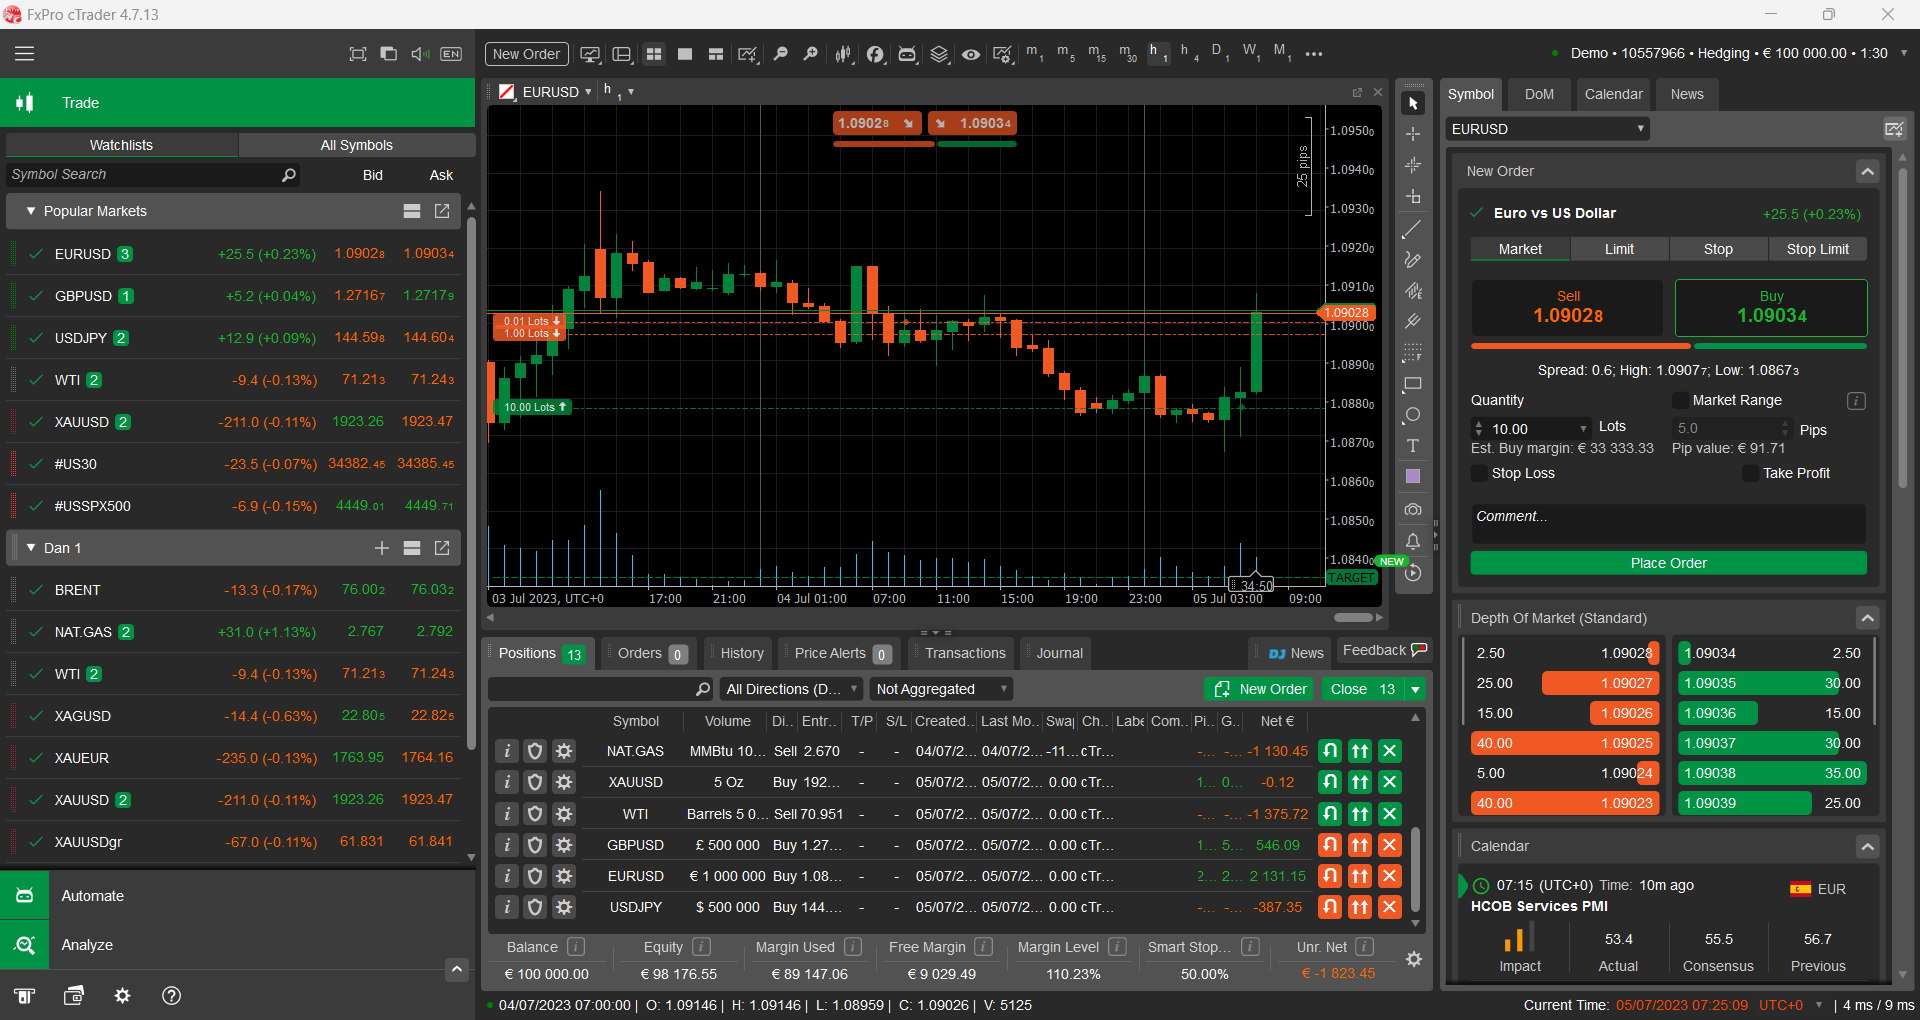
Task: Select the crosshair chart tool
Action: (x=1413, y=134)
